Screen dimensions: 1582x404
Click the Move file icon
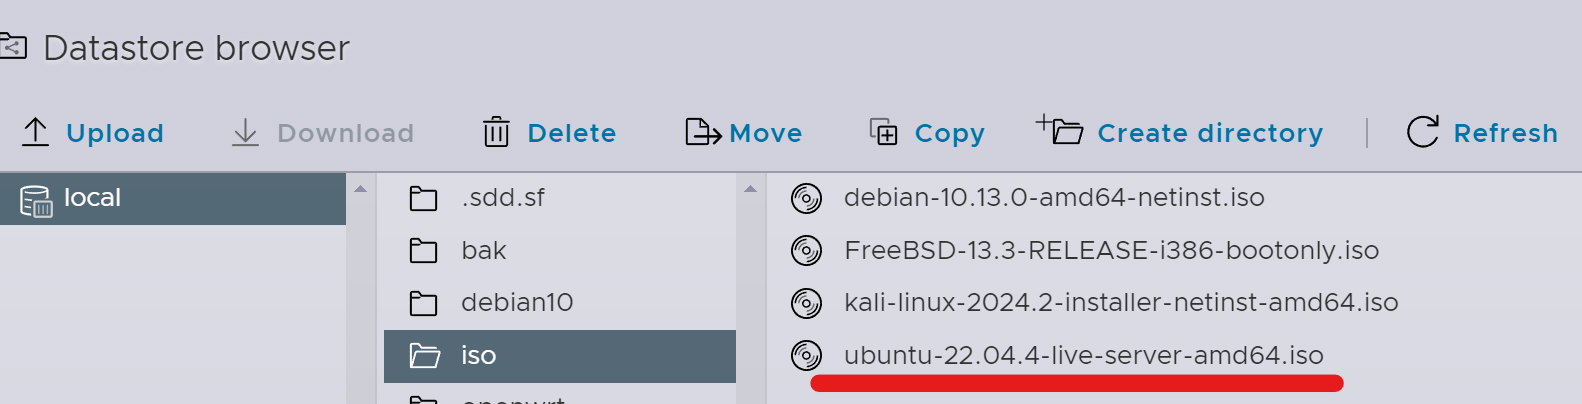point(703,132)
